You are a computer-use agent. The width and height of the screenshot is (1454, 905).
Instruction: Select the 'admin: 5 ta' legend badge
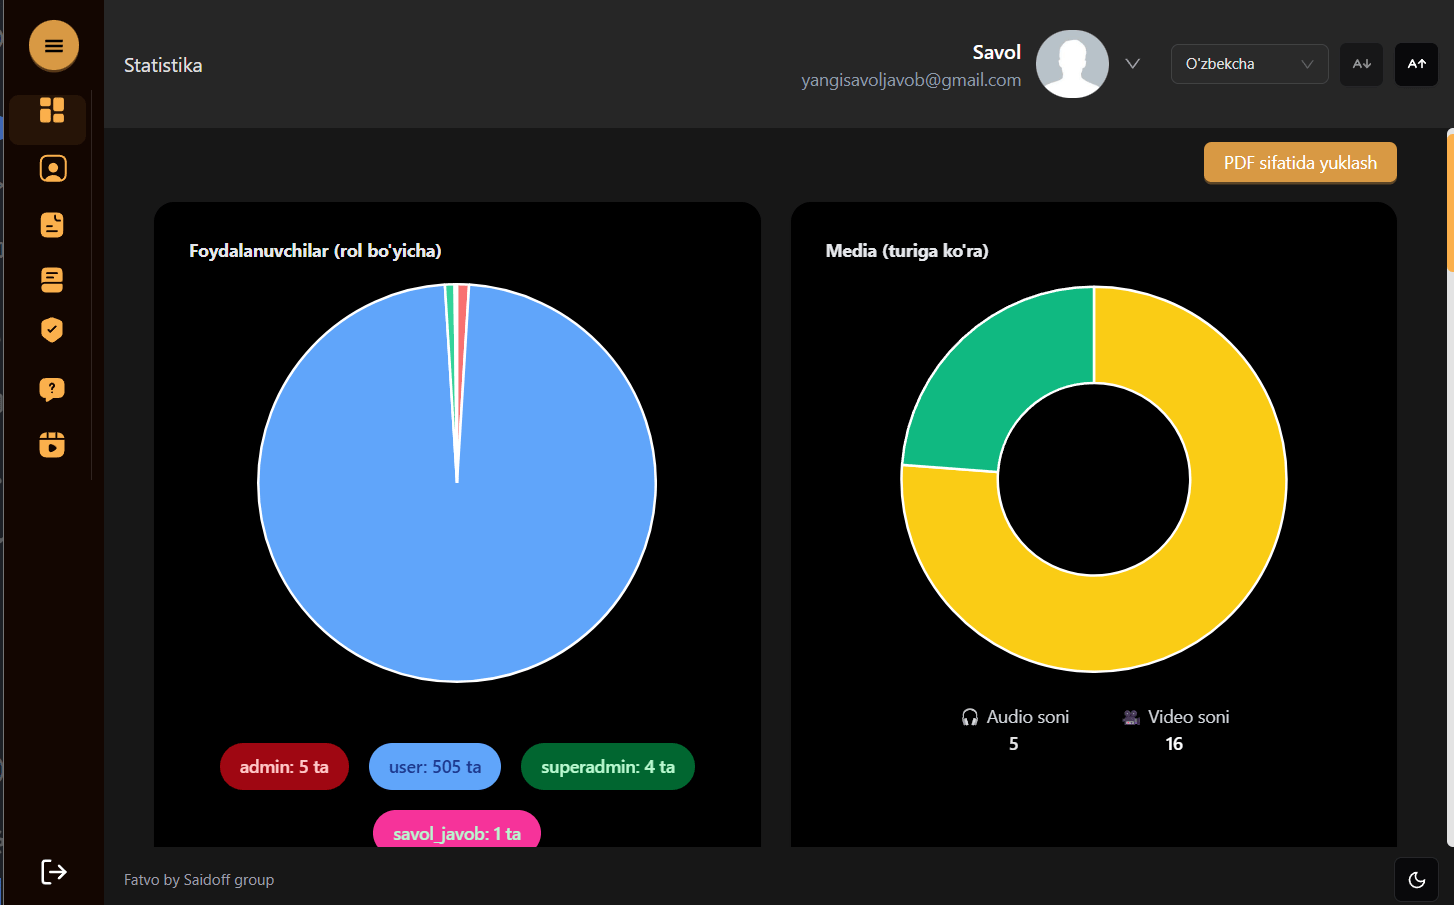coord(284,767)
